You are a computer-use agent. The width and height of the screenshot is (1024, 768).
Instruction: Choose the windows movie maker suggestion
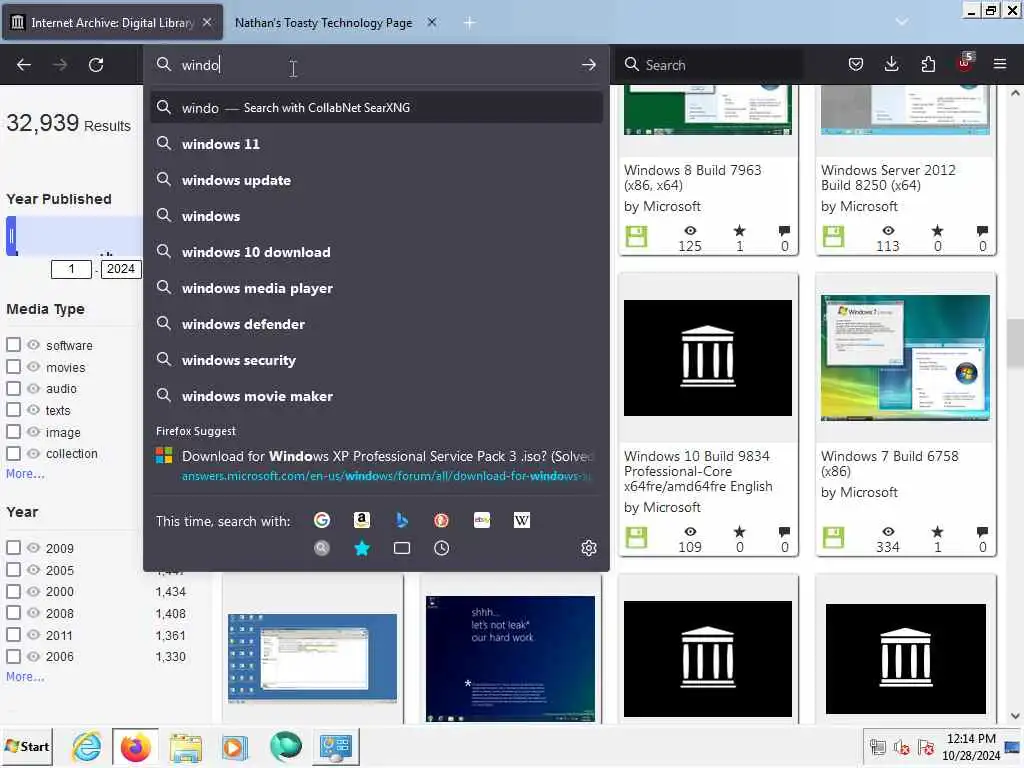pos(376,396)
